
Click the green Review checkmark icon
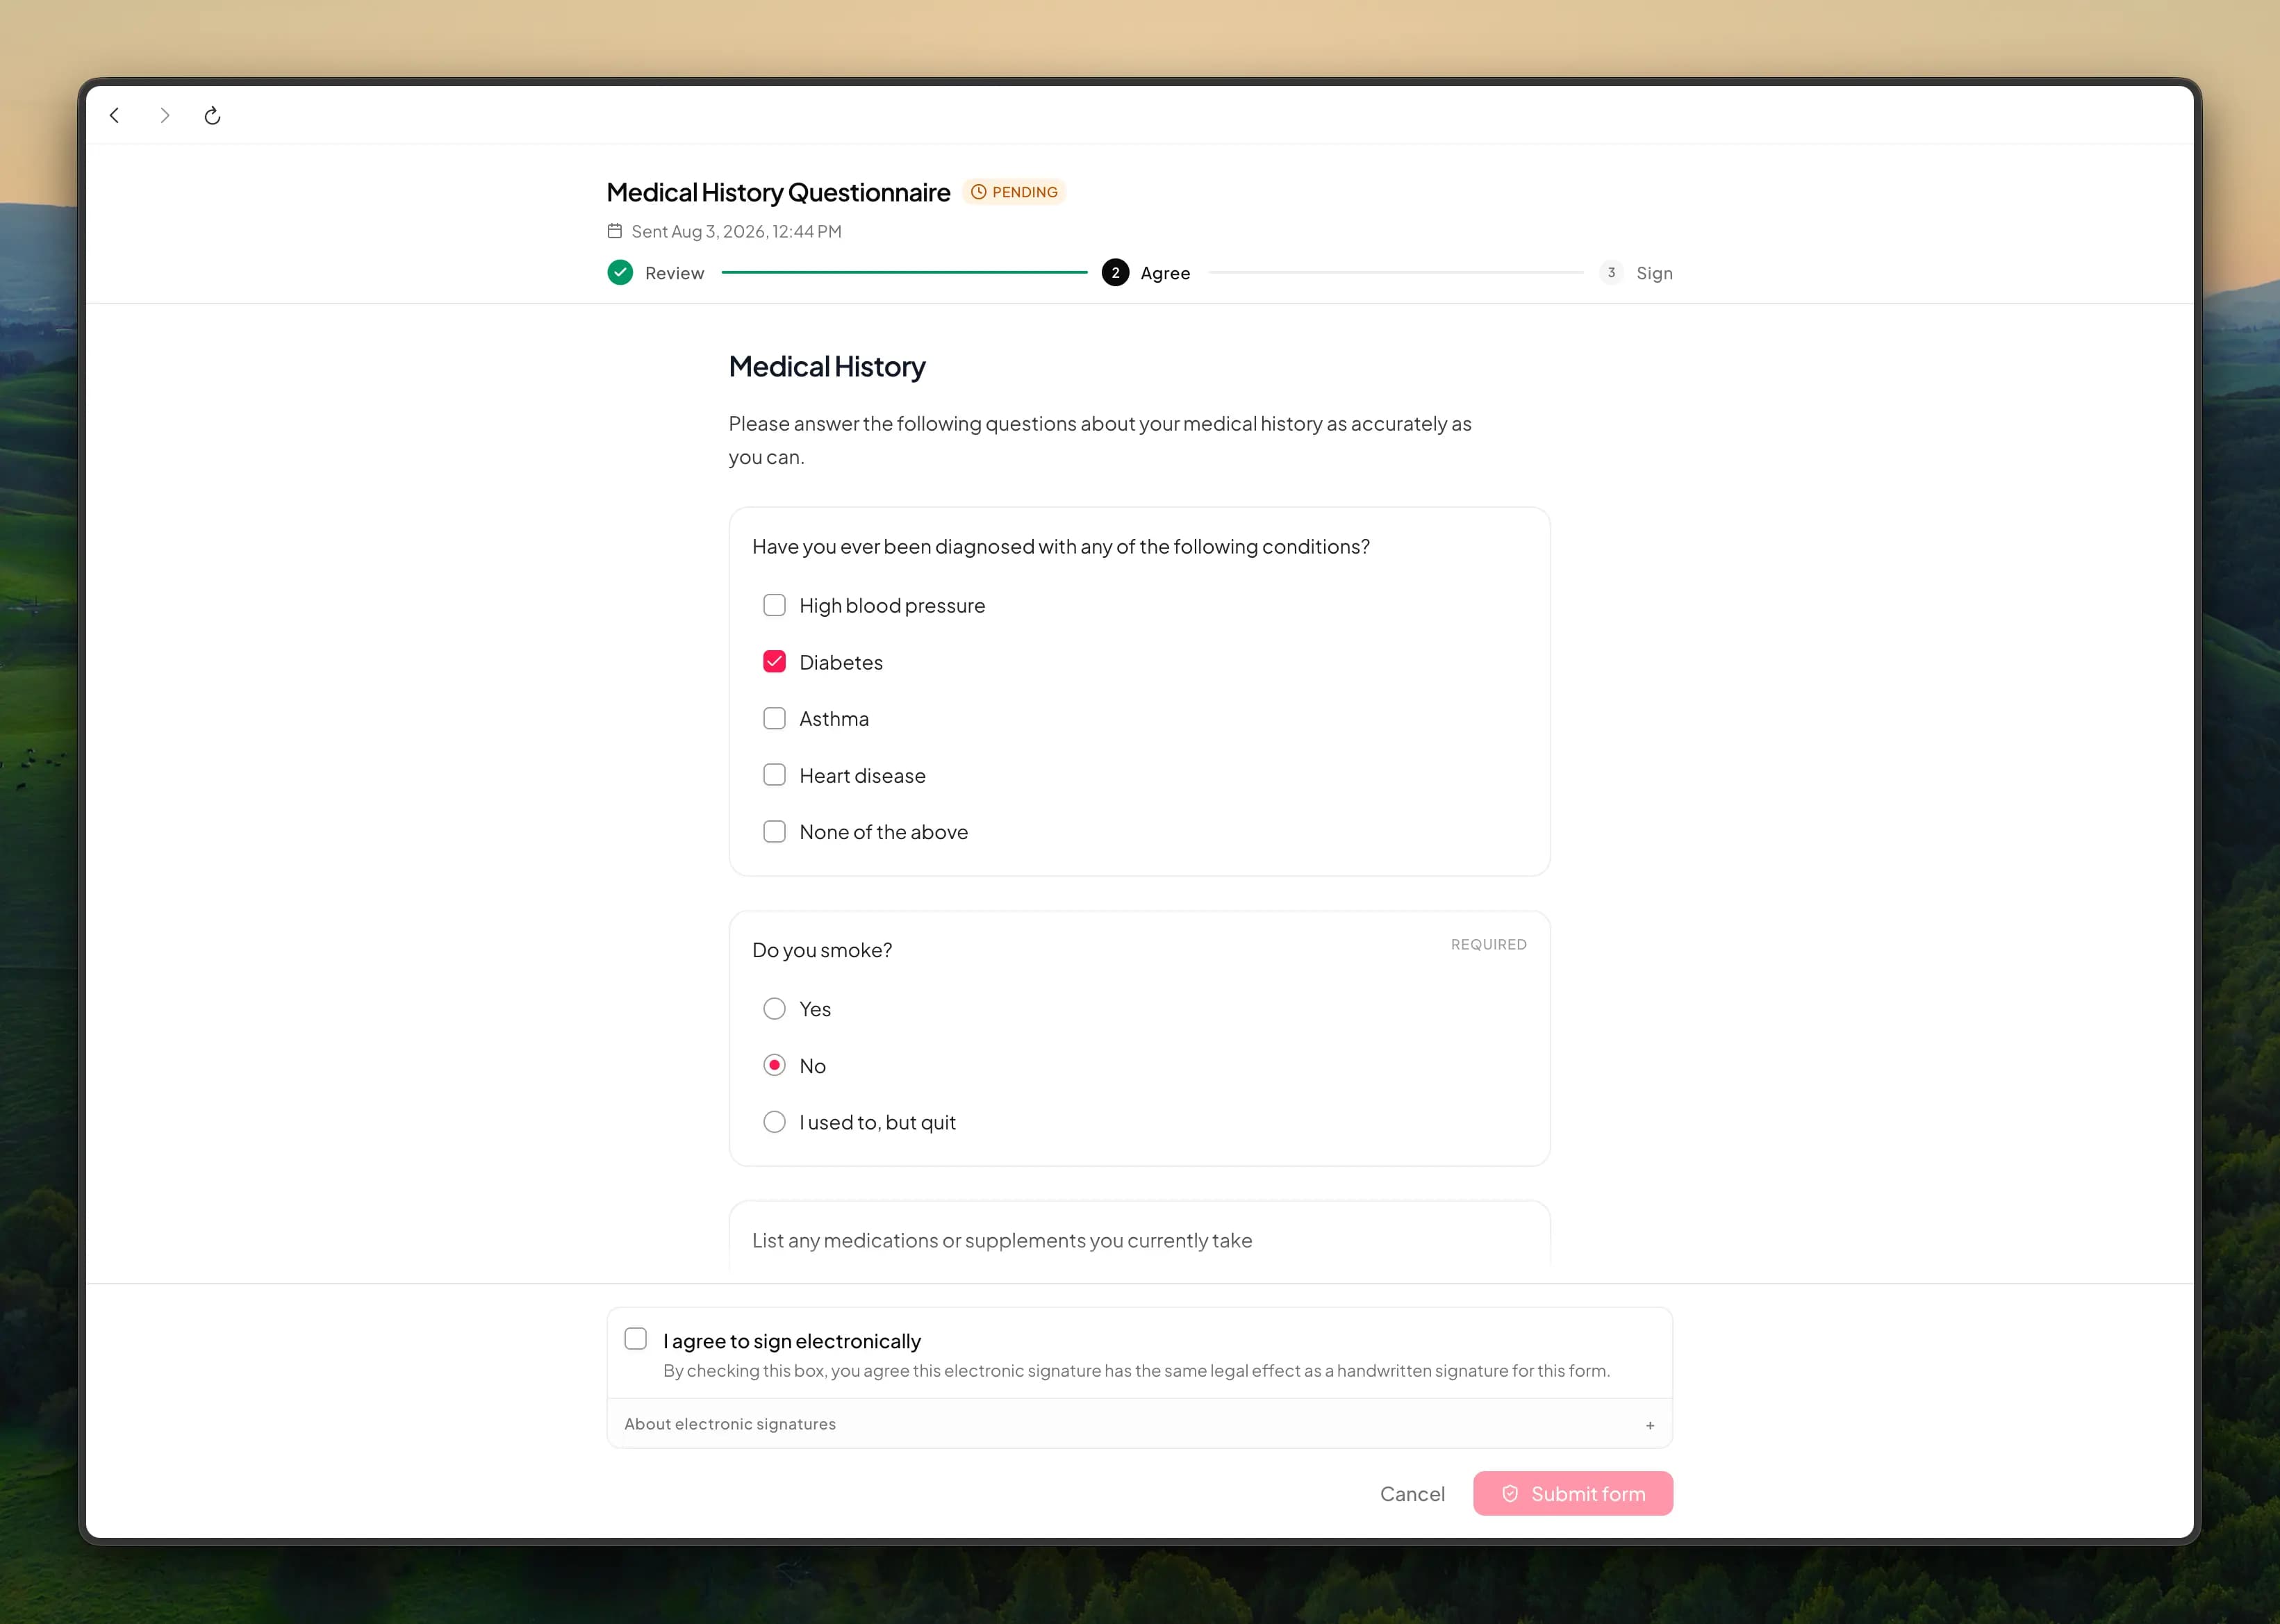tap(620, 272)
